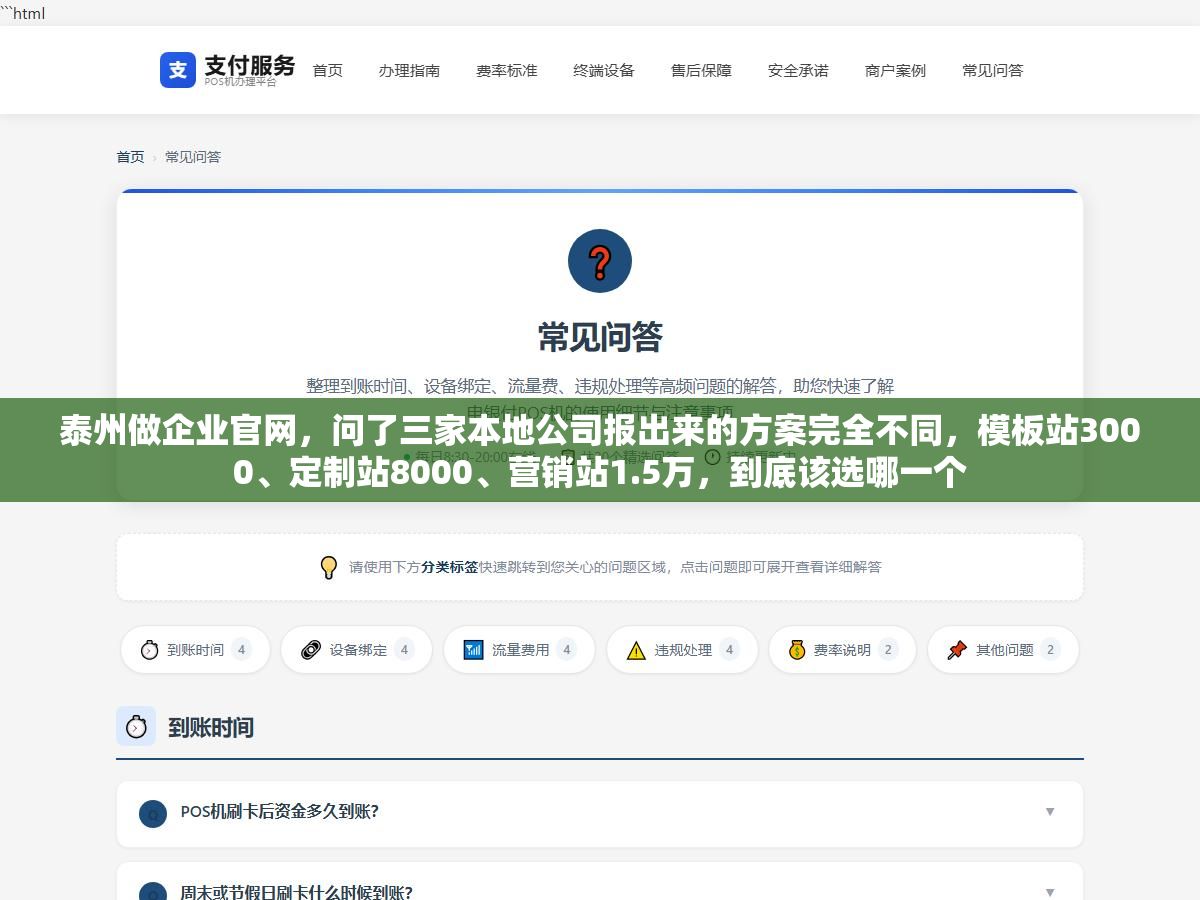The image size is (1200, 900).
Task: Expand 周末或节假日刷卡什么时候到账 question
Action: pos(600,882)
